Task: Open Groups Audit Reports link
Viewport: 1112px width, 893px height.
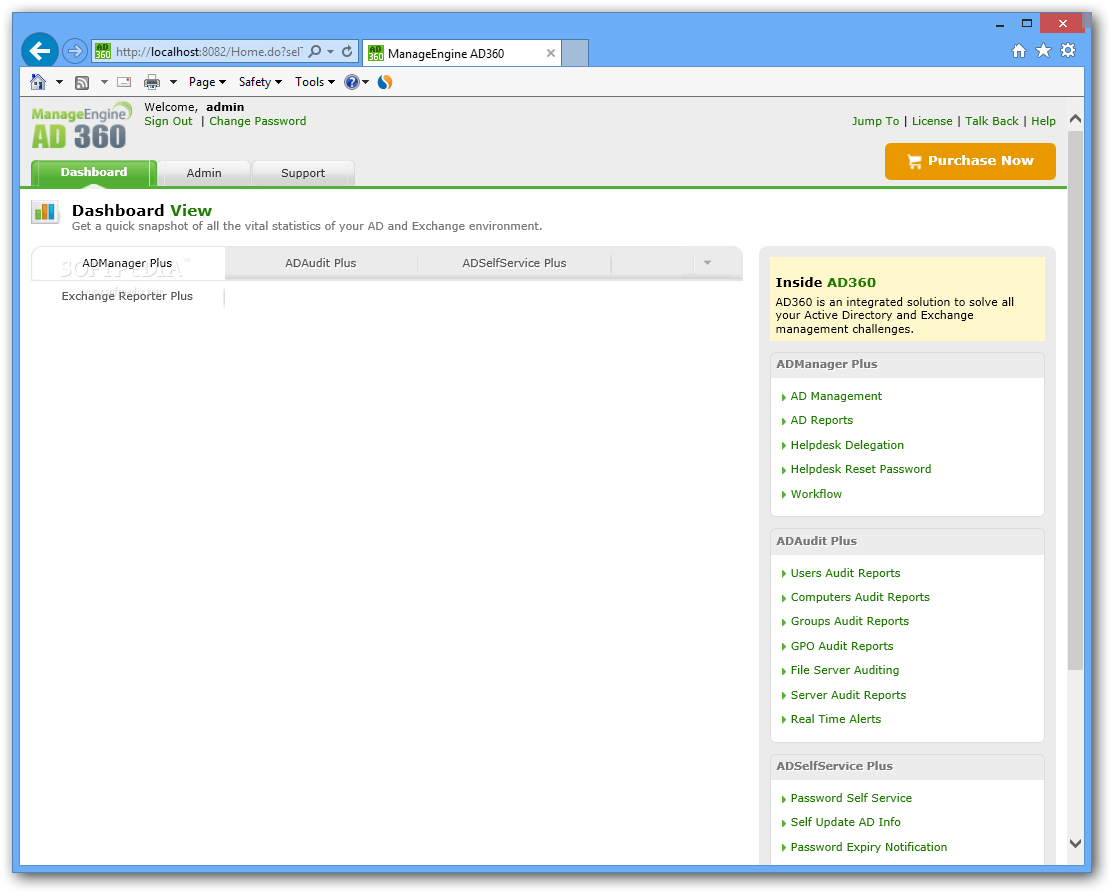Action: point(850,621)
